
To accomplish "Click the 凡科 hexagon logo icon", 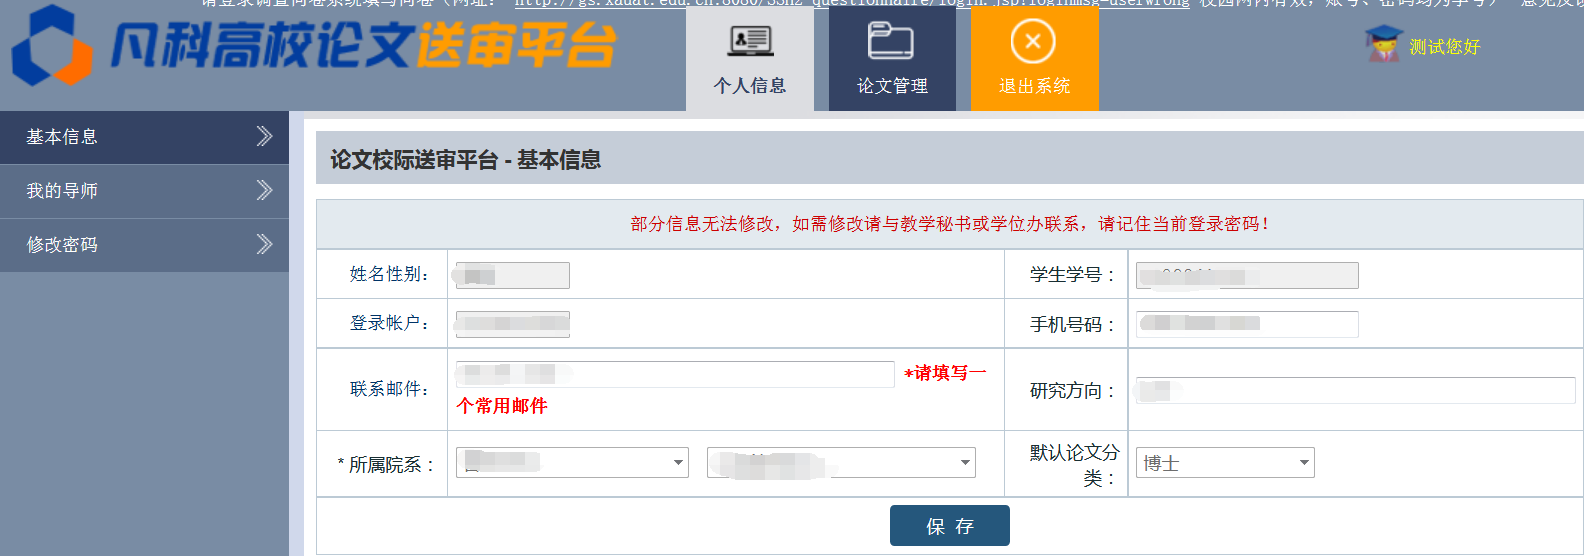I will pyautogui.click(x=52, y=47).
